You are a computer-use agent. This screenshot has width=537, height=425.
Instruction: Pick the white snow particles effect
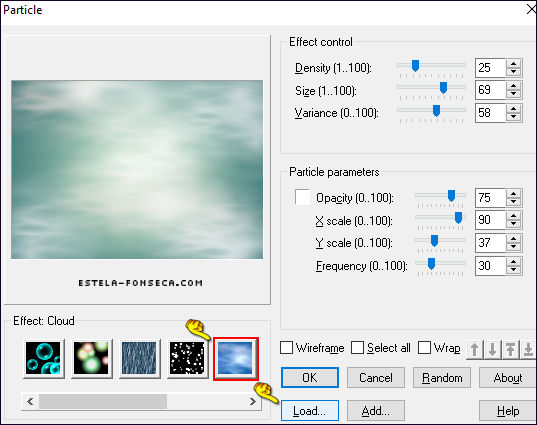[x=187, y=358]
